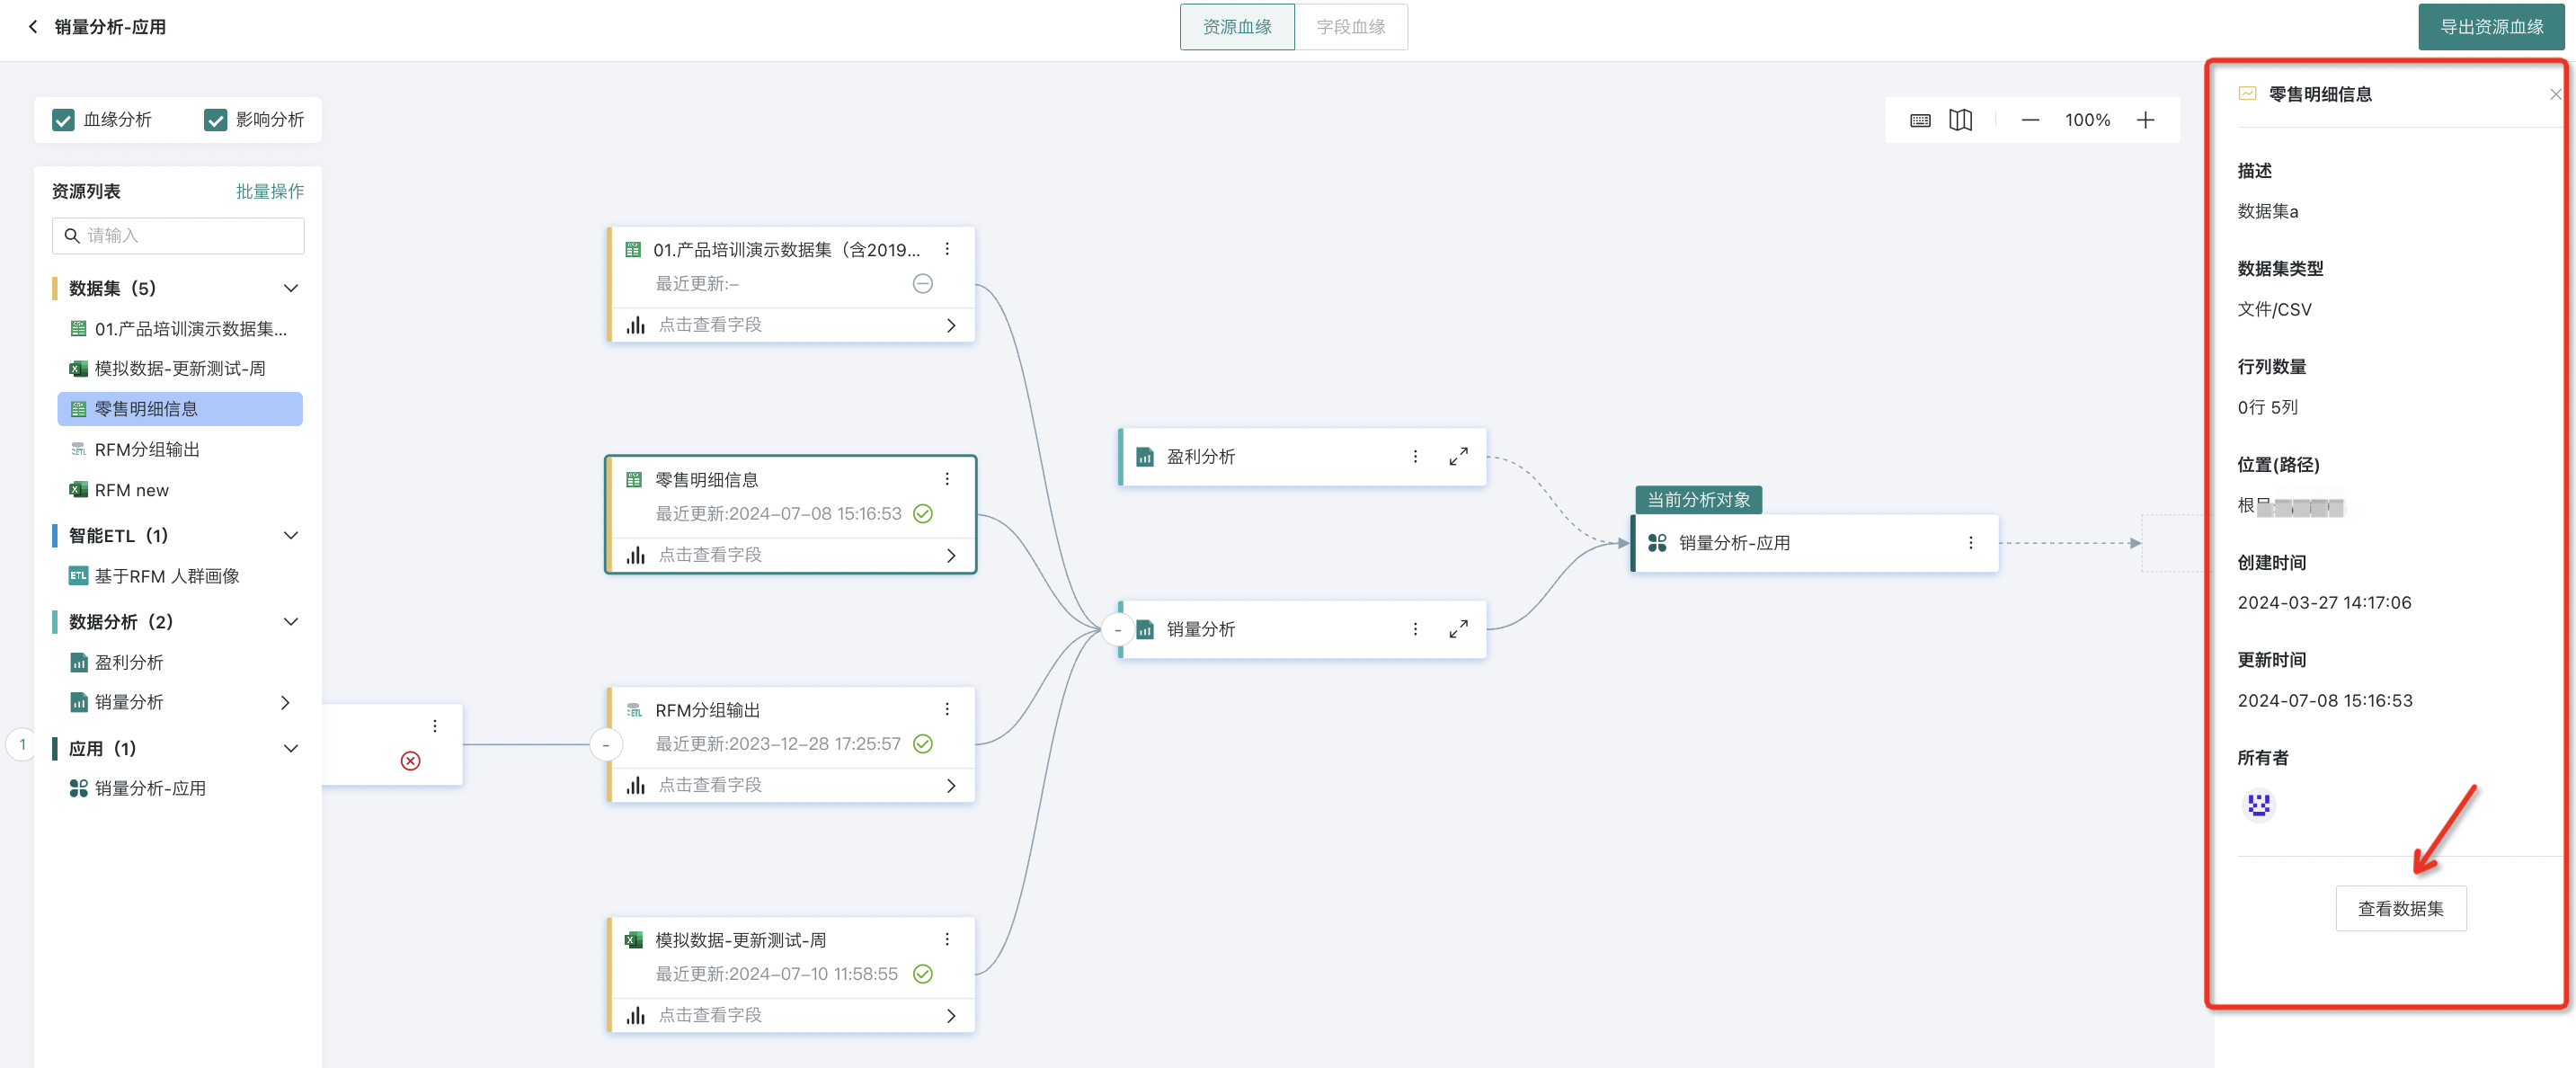Switch to the 字段血缘 tab
This screenshot has height=1068, width=2576.
[1351, 27]
